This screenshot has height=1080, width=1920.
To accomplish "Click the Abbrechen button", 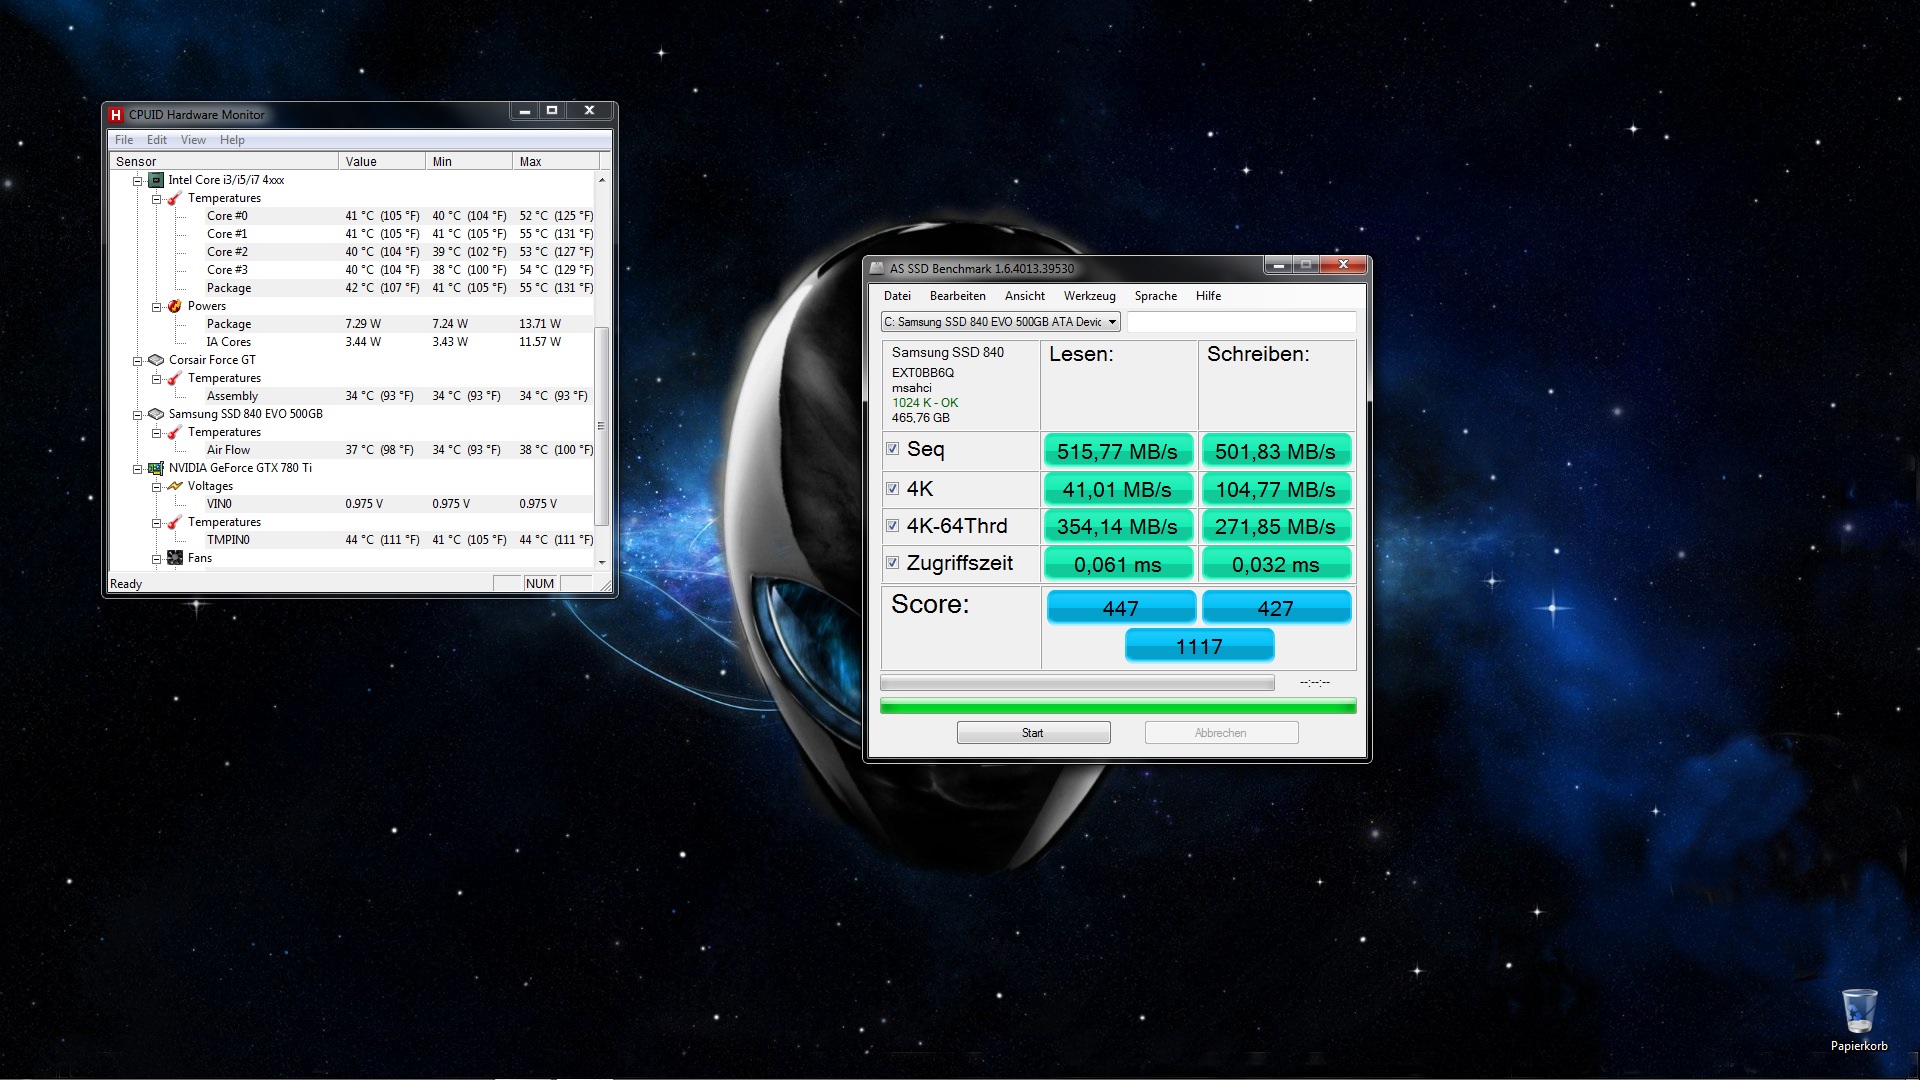I will (x=1221, y=733).
